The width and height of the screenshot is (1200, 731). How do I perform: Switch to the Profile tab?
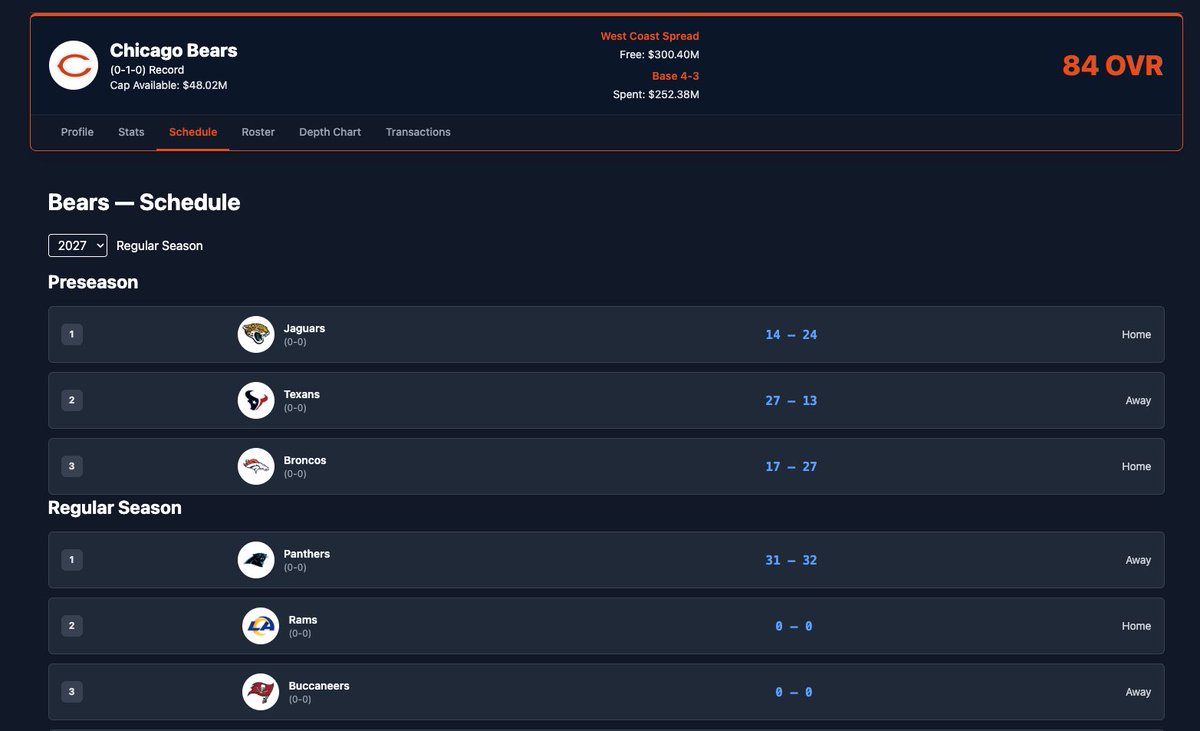pyautogui.click(x=77, y=132)
